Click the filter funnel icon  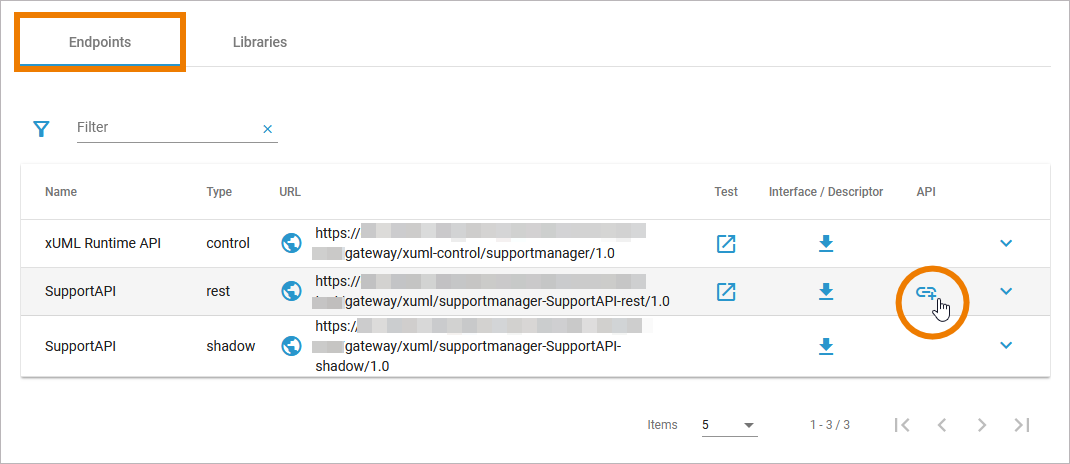click(x=41, y=129)
